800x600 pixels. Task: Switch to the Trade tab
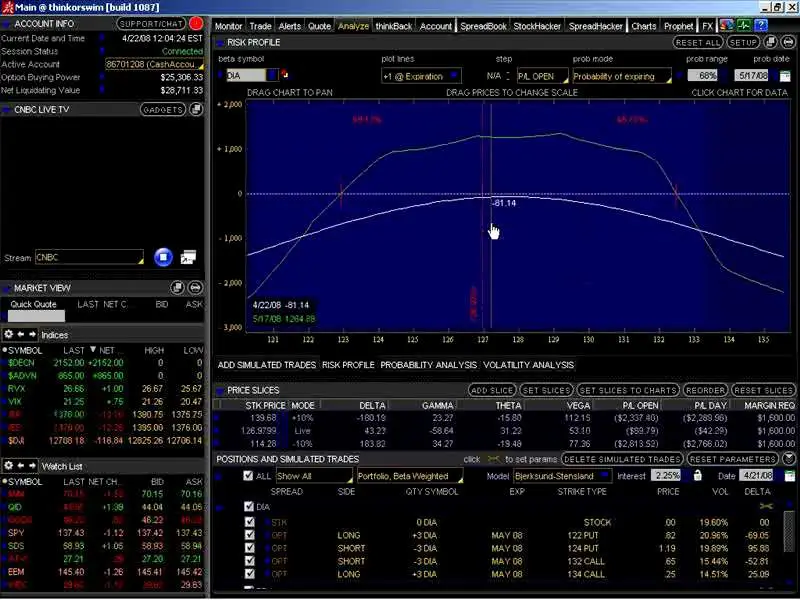click(x=260, y=26)
